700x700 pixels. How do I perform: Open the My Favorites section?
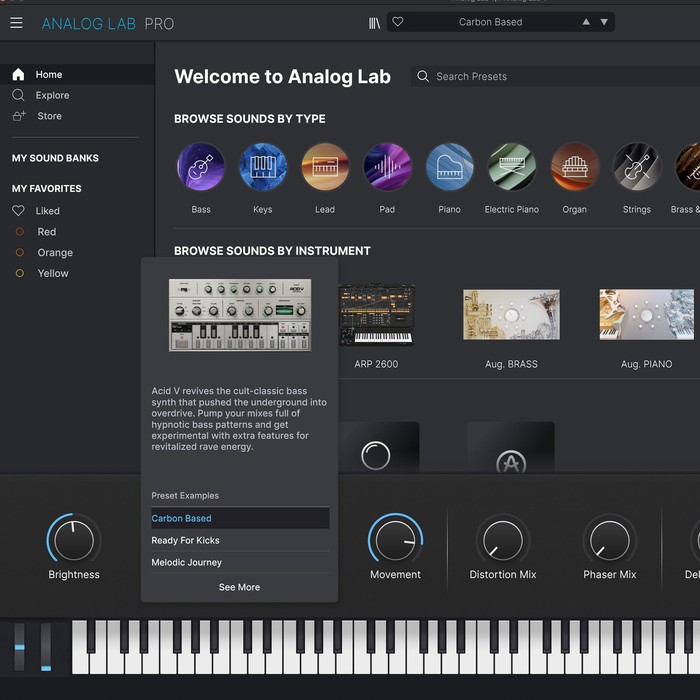(x=47, y=188)
